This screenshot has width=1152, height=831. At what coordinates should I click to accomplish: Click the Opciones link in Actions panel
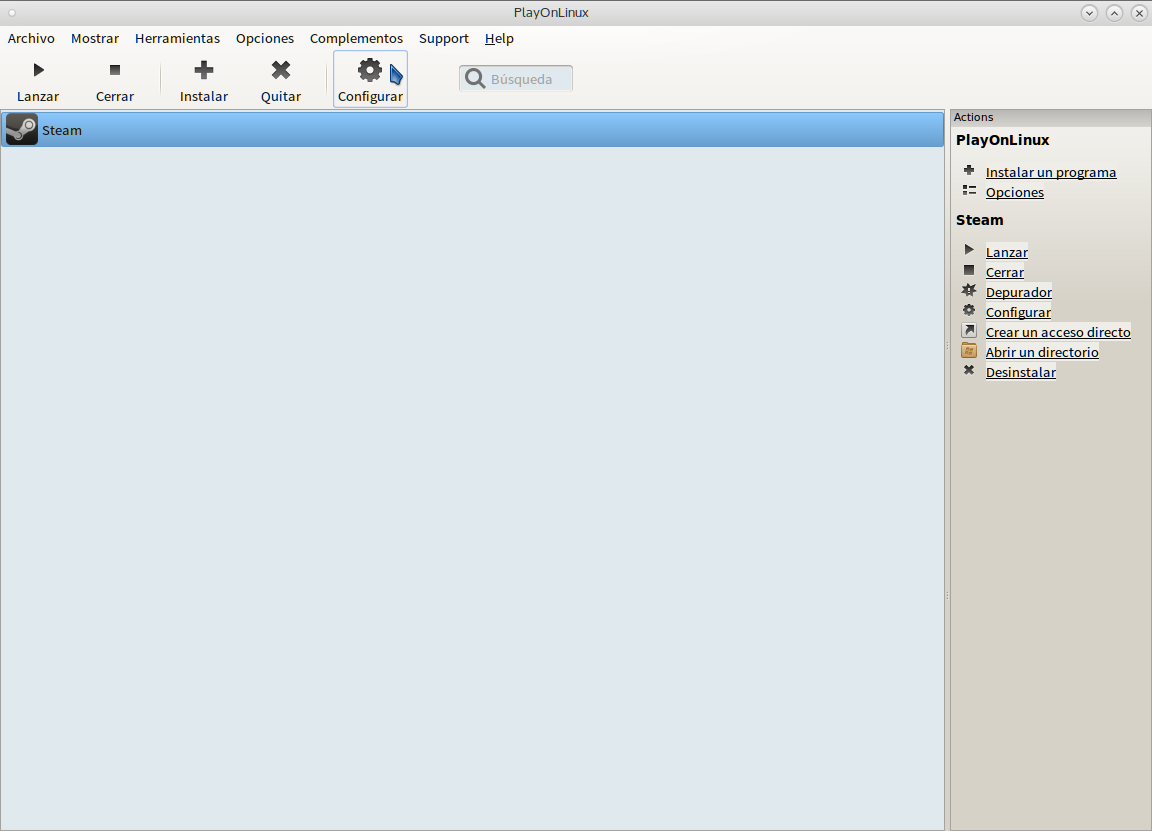click(1015, 193)
